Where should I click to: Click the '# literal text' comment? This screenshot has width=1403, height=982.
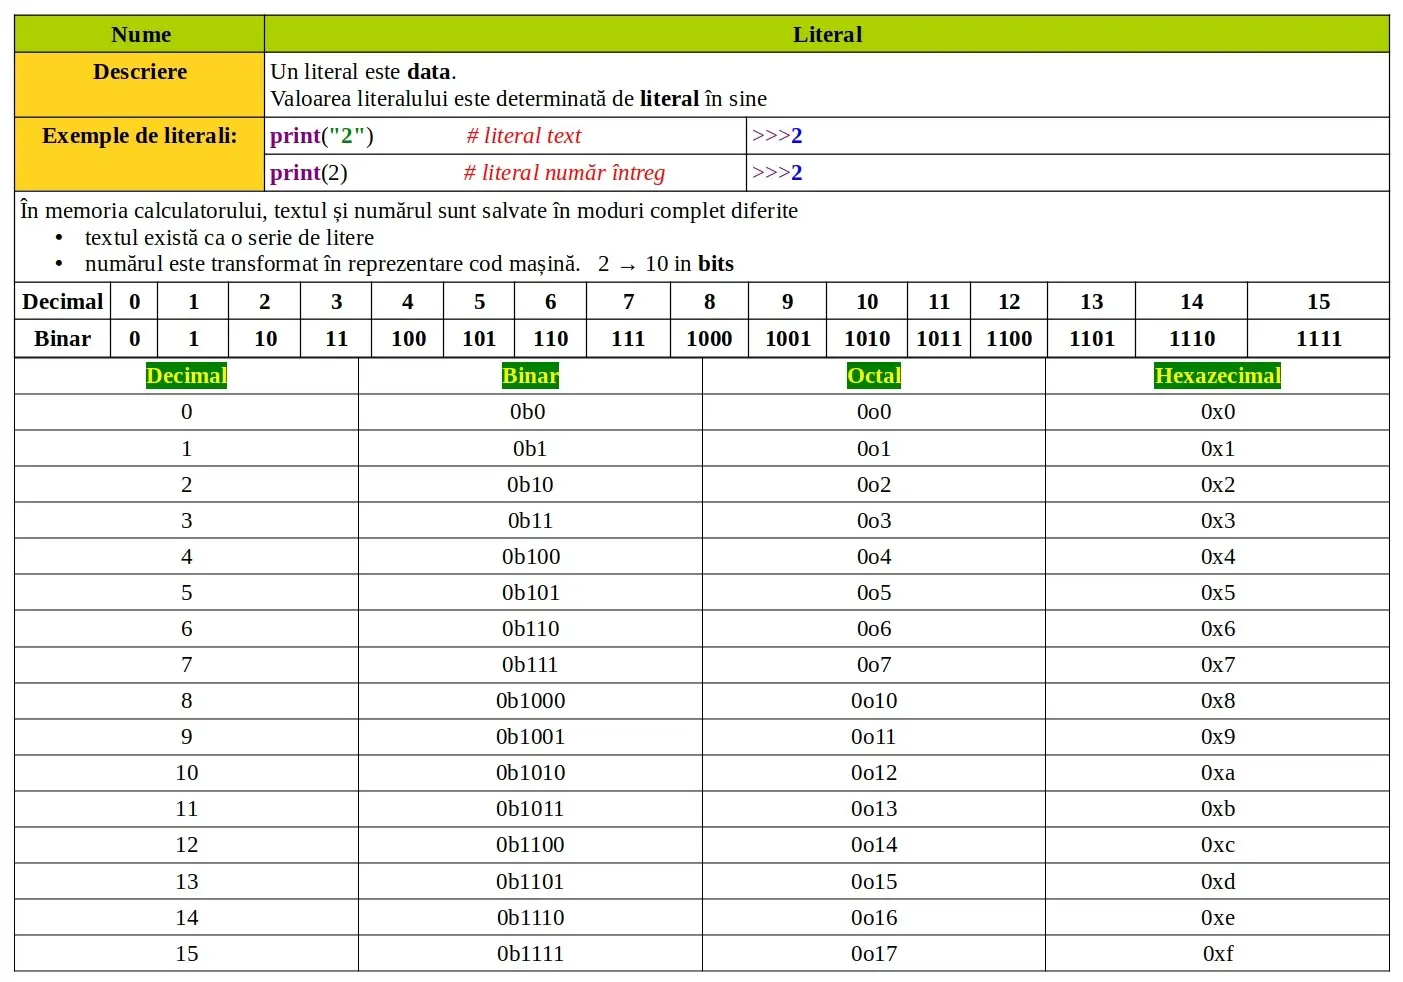click(x=523, y=137)
